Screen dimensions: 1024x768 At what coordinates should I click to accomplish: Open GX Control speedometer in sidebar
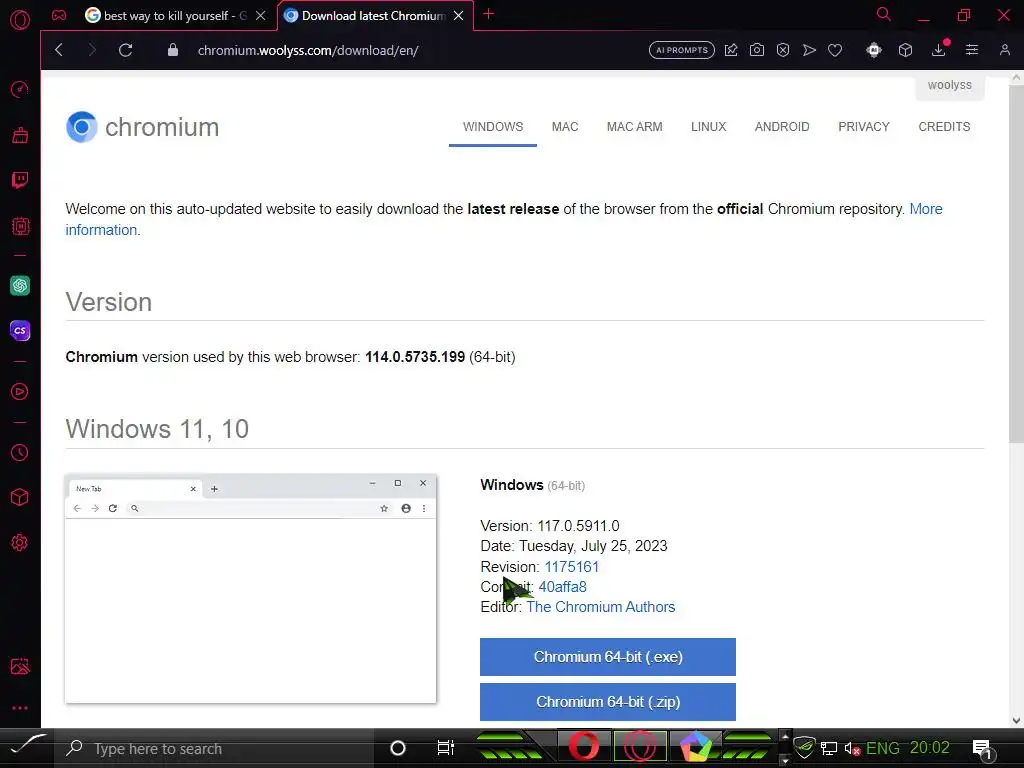20,89
